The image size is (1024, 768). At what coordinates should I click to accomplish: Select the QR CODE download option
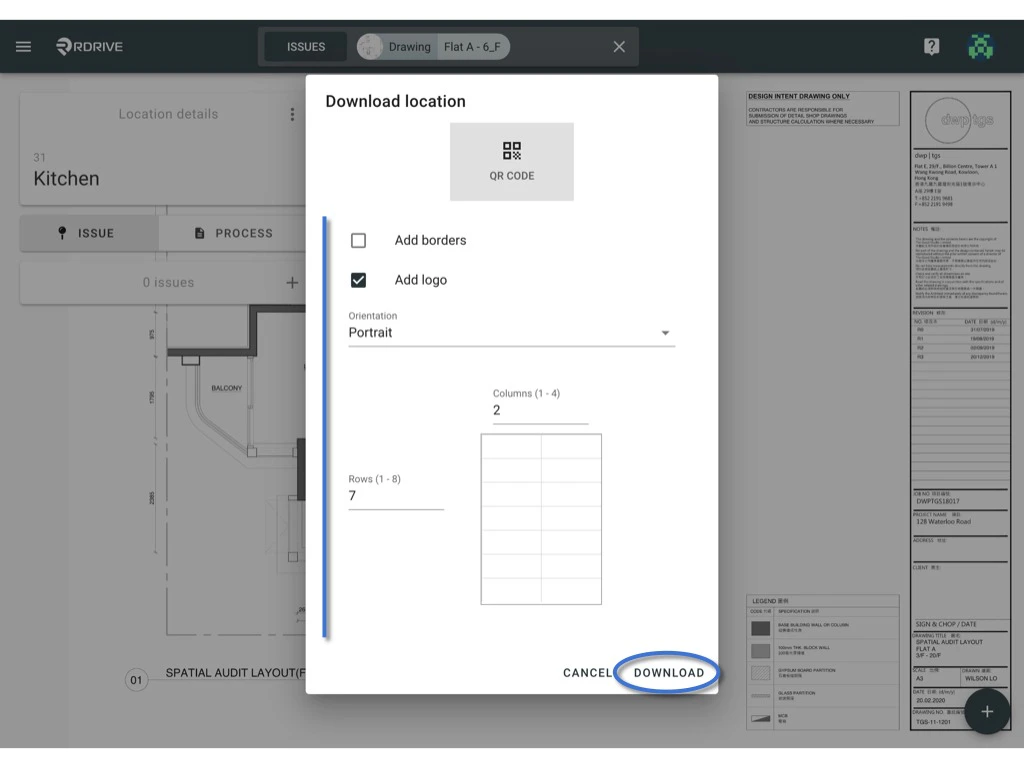[512, 161]
